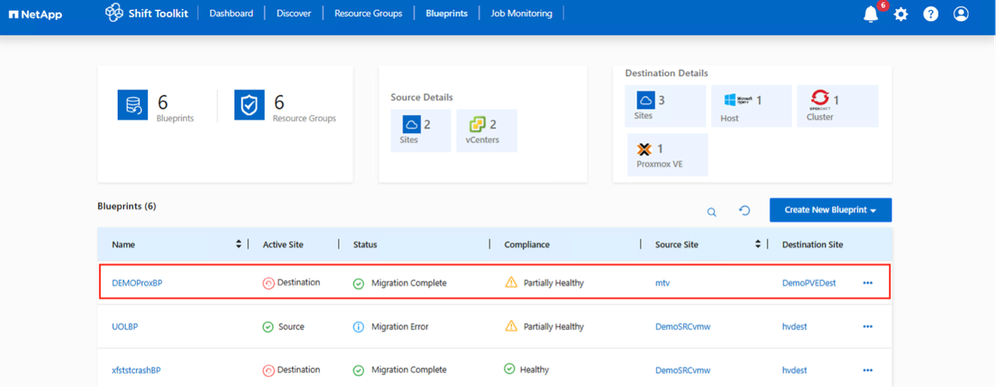This screenshot has height=388, width=999.
Task: Click the Source active site icon for UOLBP
Action: tap(269, 327)
